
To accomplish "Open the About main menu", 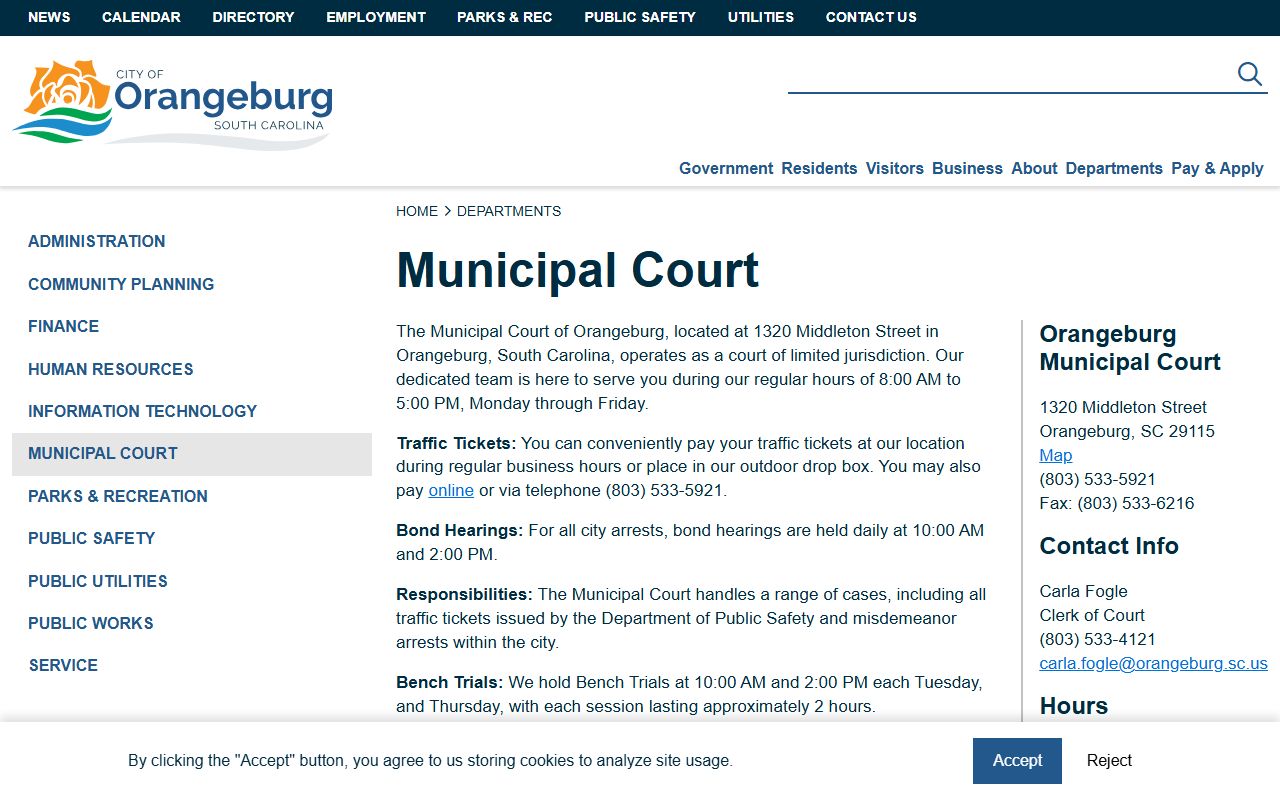I will point(1034,168).
